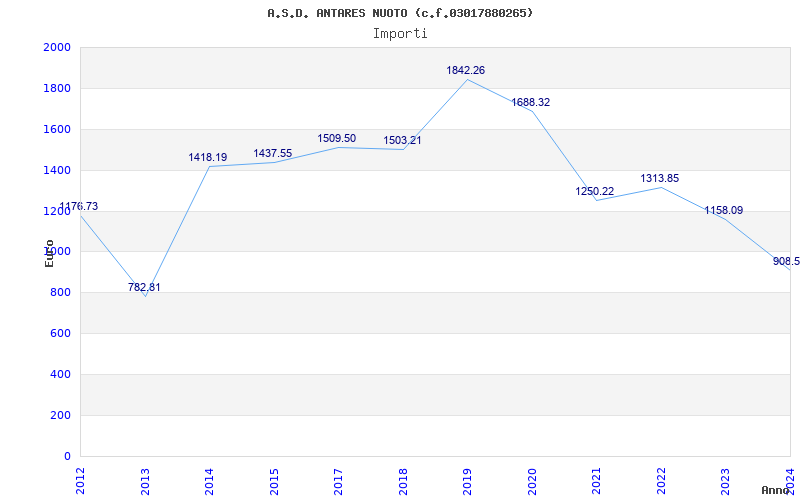This screenshot has height=500, width=800.
Task: Click the y-axis tick label 800
Action: click(60, 292)
